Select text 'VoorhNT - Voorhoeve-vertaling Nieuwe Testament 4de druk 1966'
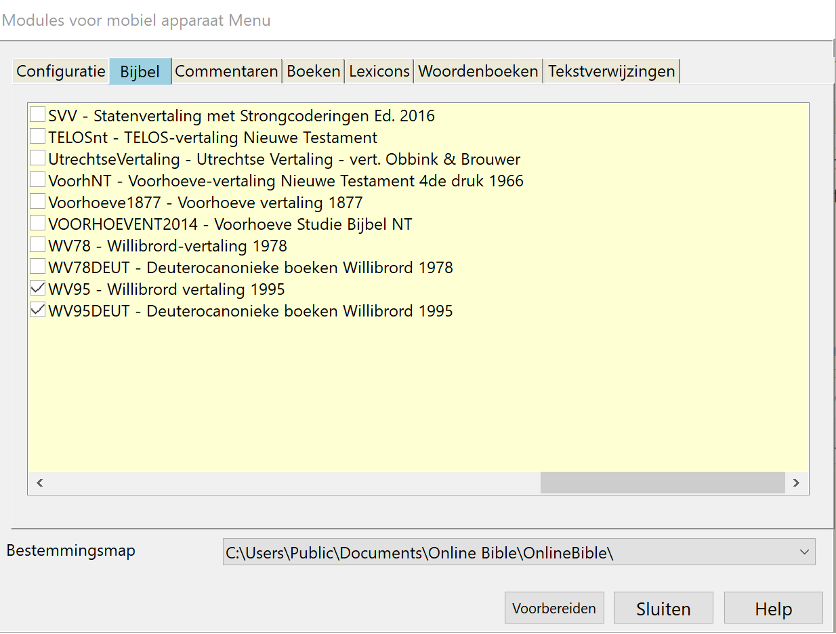This screenshot has width=836, height=634. coord(286,181)
